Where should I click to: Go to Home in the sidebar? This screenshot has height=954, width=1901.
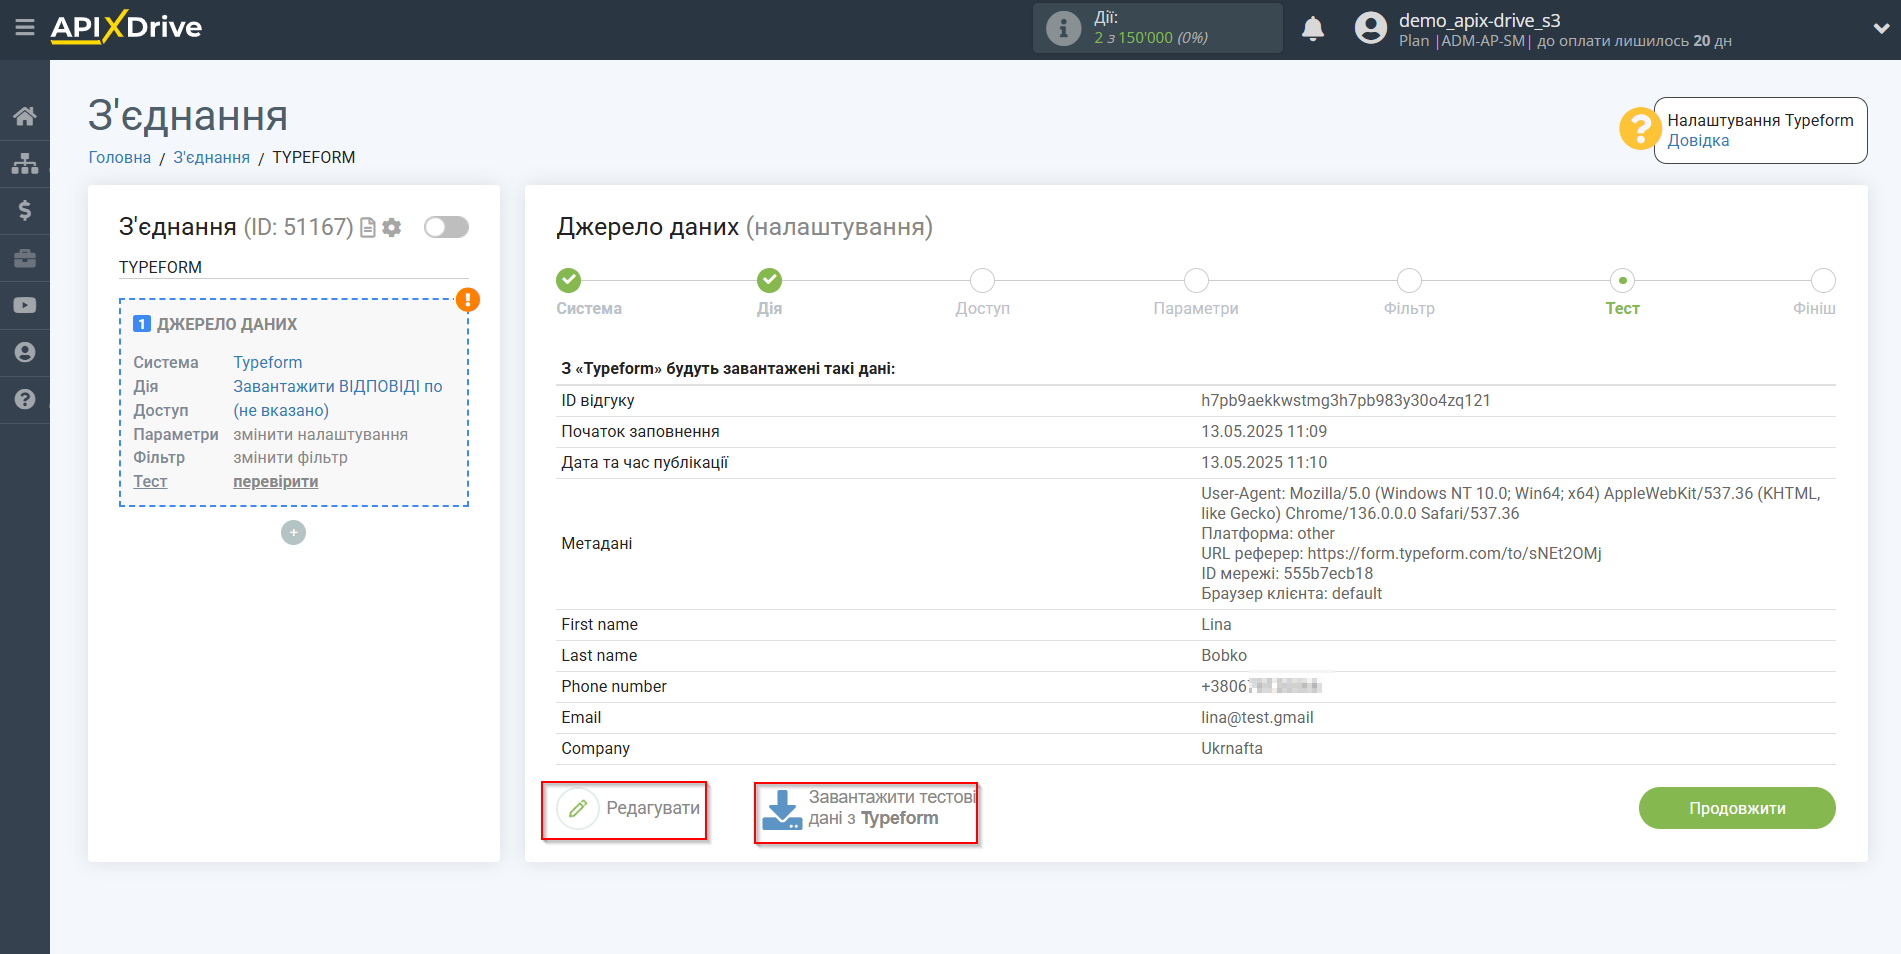point(25,116)
